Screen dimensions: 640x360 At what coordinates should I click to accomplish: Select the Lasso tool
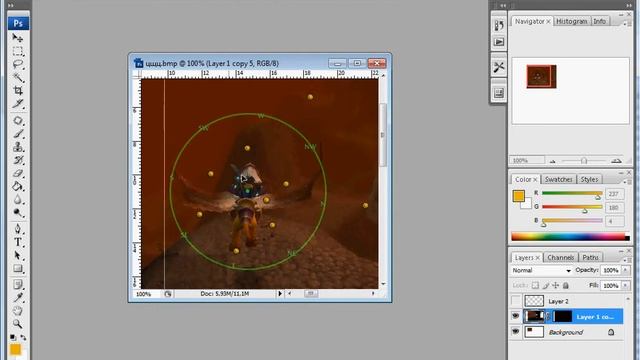[x=18, y=64]
